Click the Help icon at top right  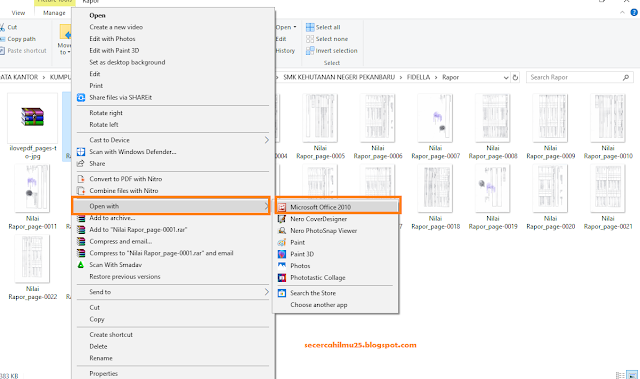point(634,13)
